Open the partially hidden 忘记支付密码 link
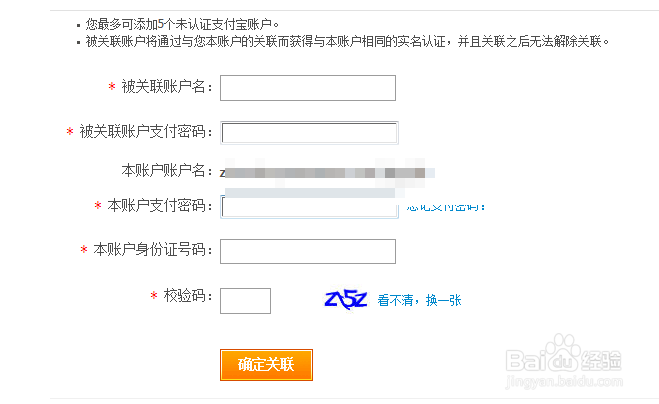The width and height of the screenshot is (659, 404). tap(446, 207)
